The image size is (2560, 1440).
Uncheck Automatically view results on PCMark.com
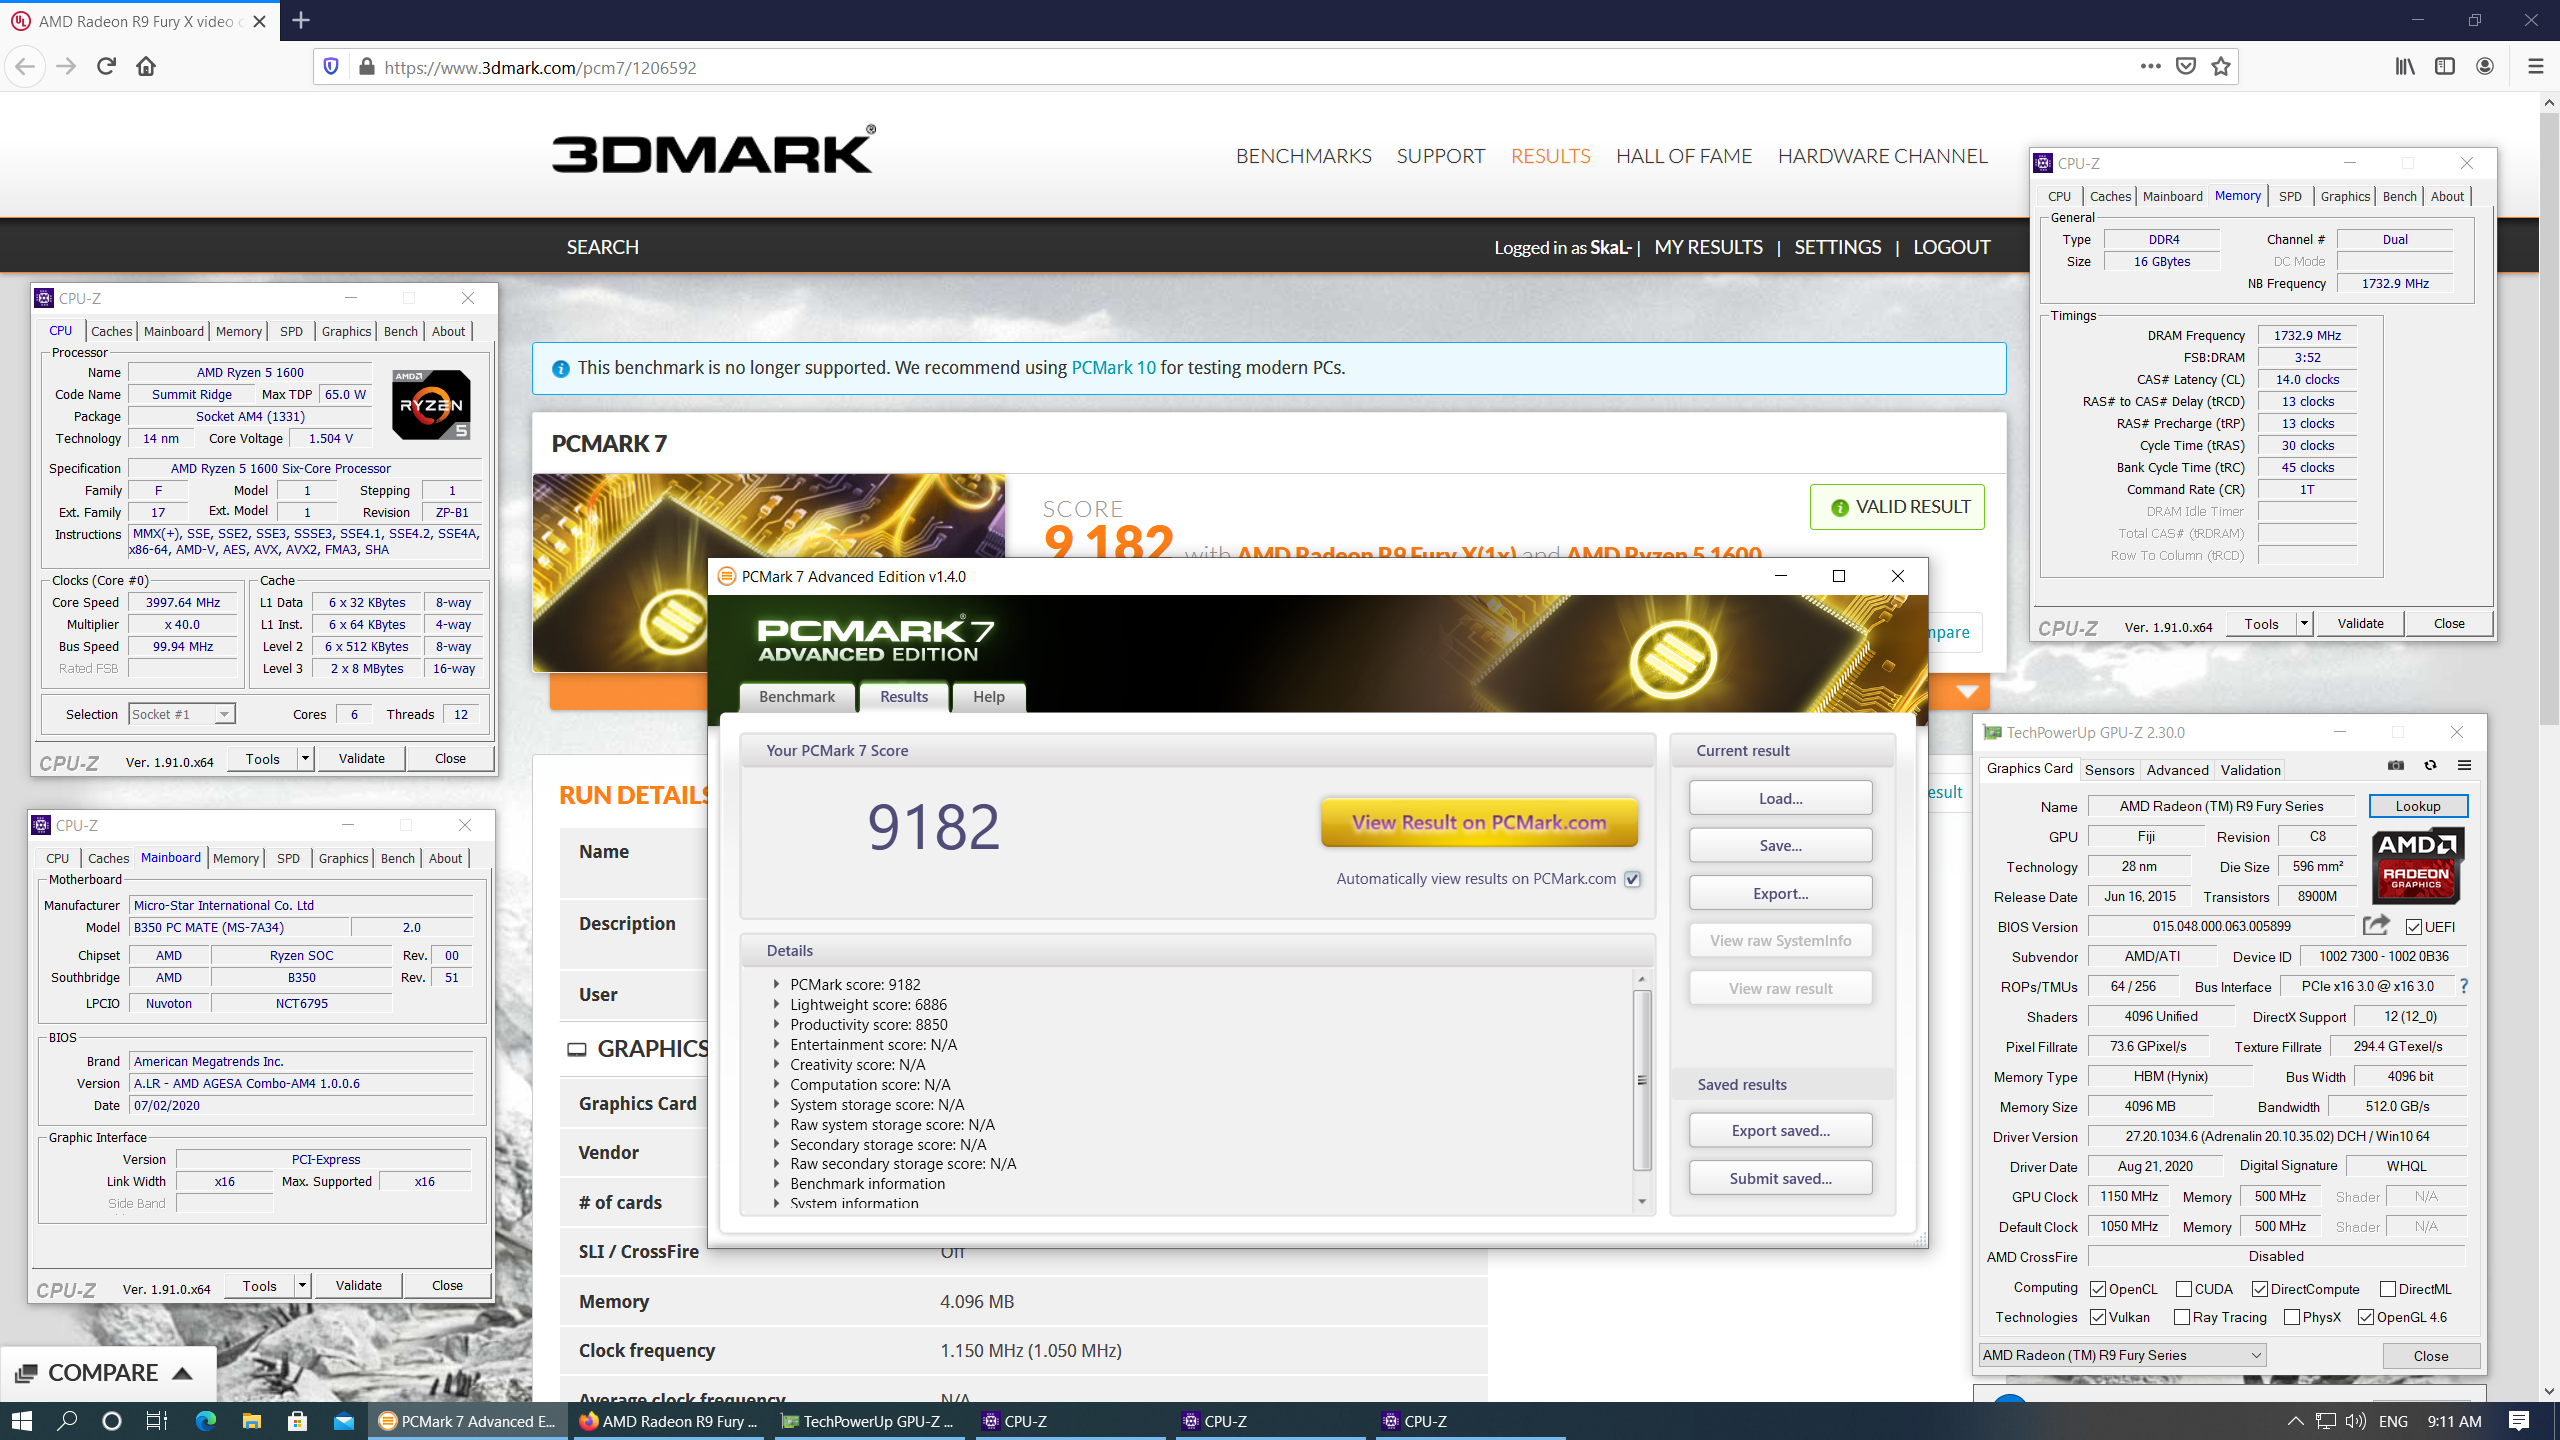(1632, 879)
